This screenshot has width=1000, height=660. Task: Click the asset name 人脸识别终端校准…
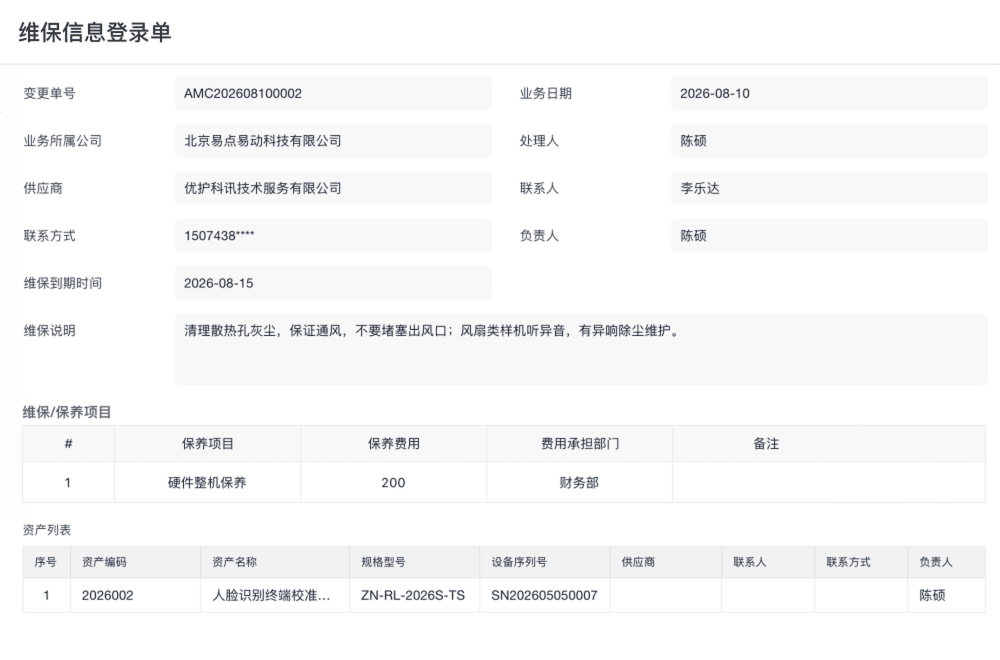click(271, 596)
